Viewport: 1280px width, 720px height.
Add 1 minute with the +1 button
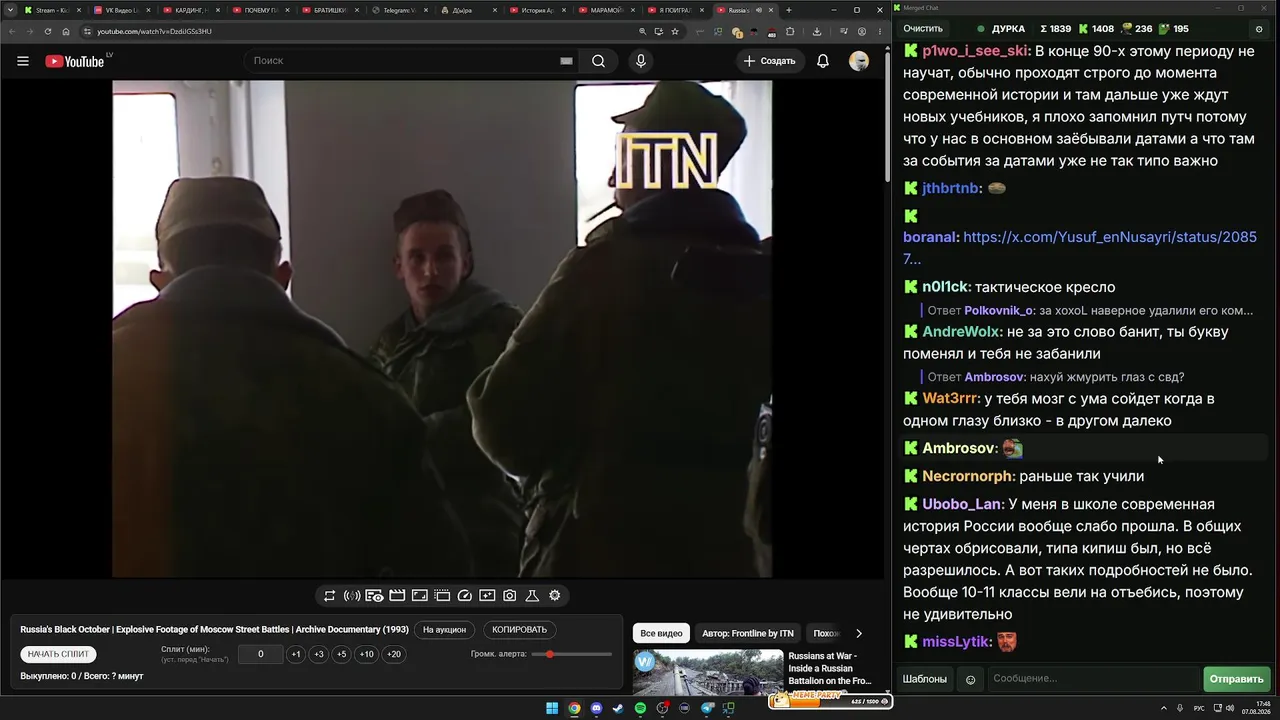click(x=295, y=654)
